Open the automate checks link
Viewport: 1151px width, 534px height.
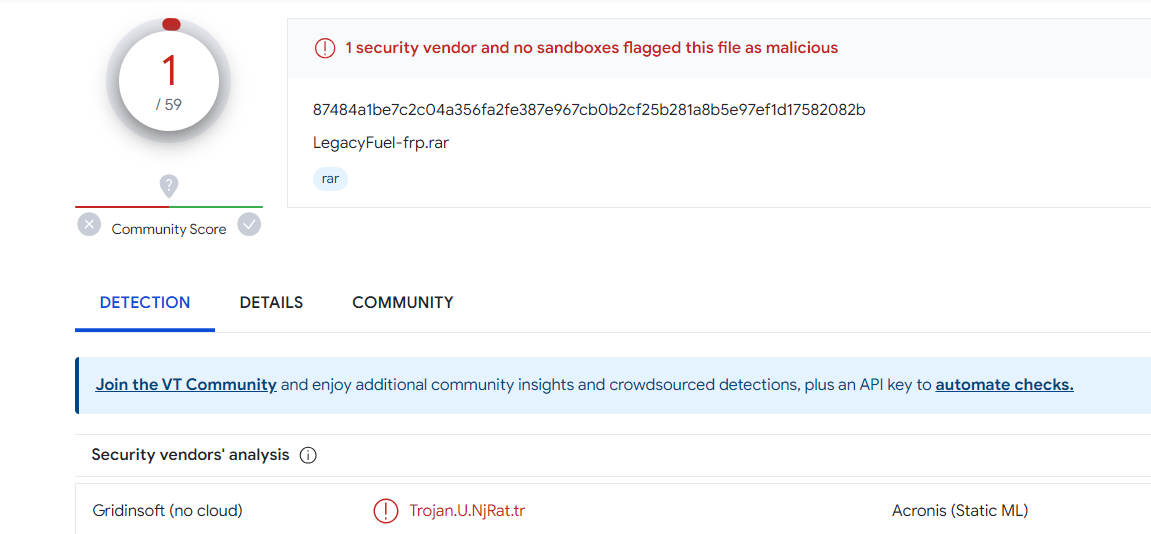1004,385
